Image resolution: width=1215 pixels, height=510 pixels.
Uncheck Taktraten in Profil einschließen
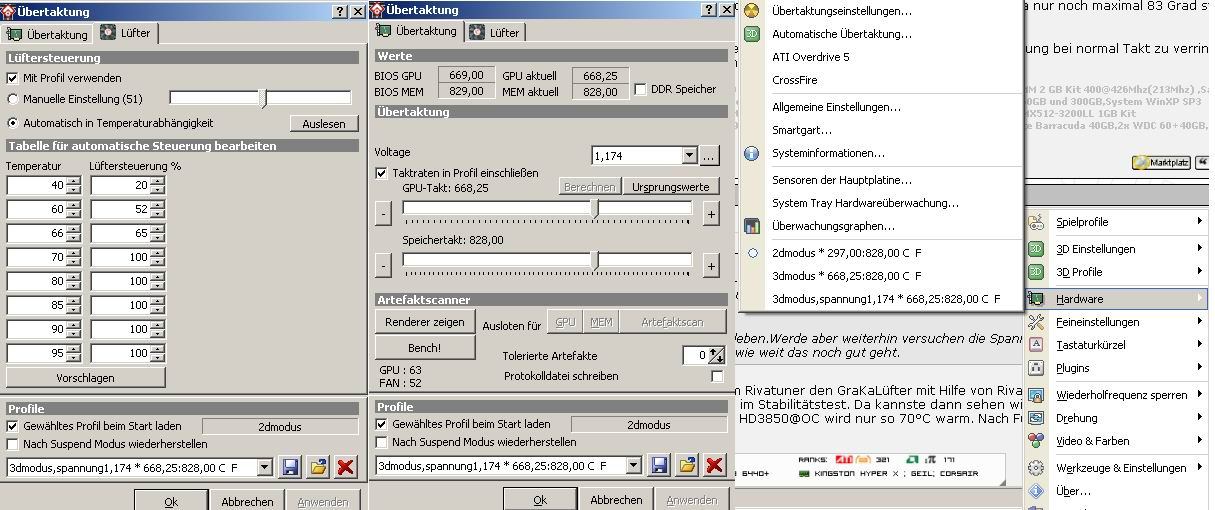pos(381,173)
